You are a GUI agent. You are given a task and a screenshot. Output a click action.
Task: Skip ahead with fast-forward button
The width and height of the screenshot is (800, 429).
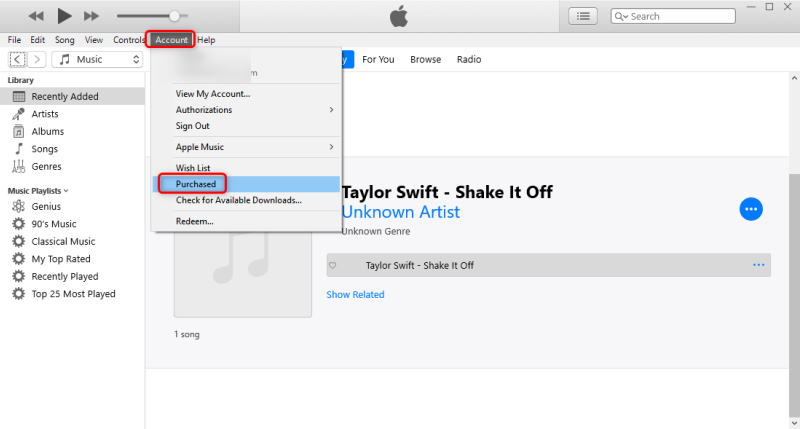91,16
